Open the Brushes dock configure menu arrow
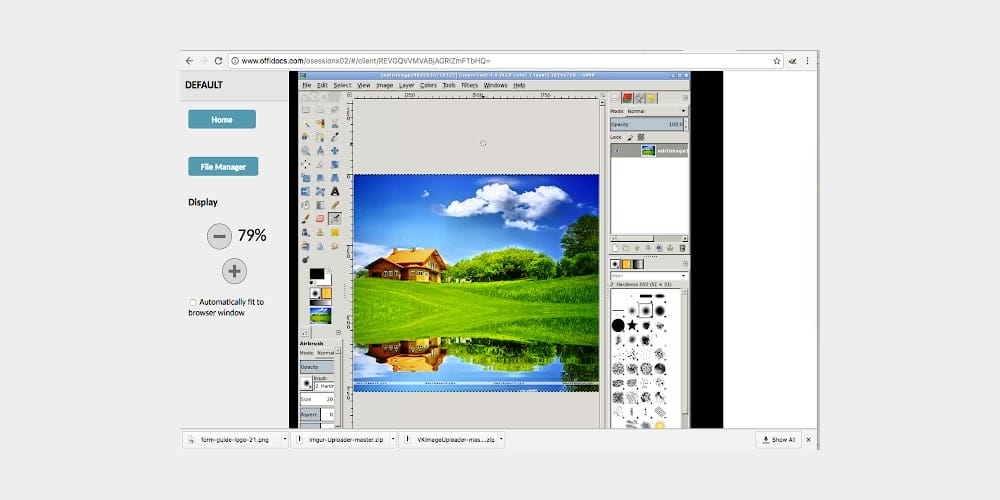This screenshot has height=500, width=1000. click(x=685, y=263)
